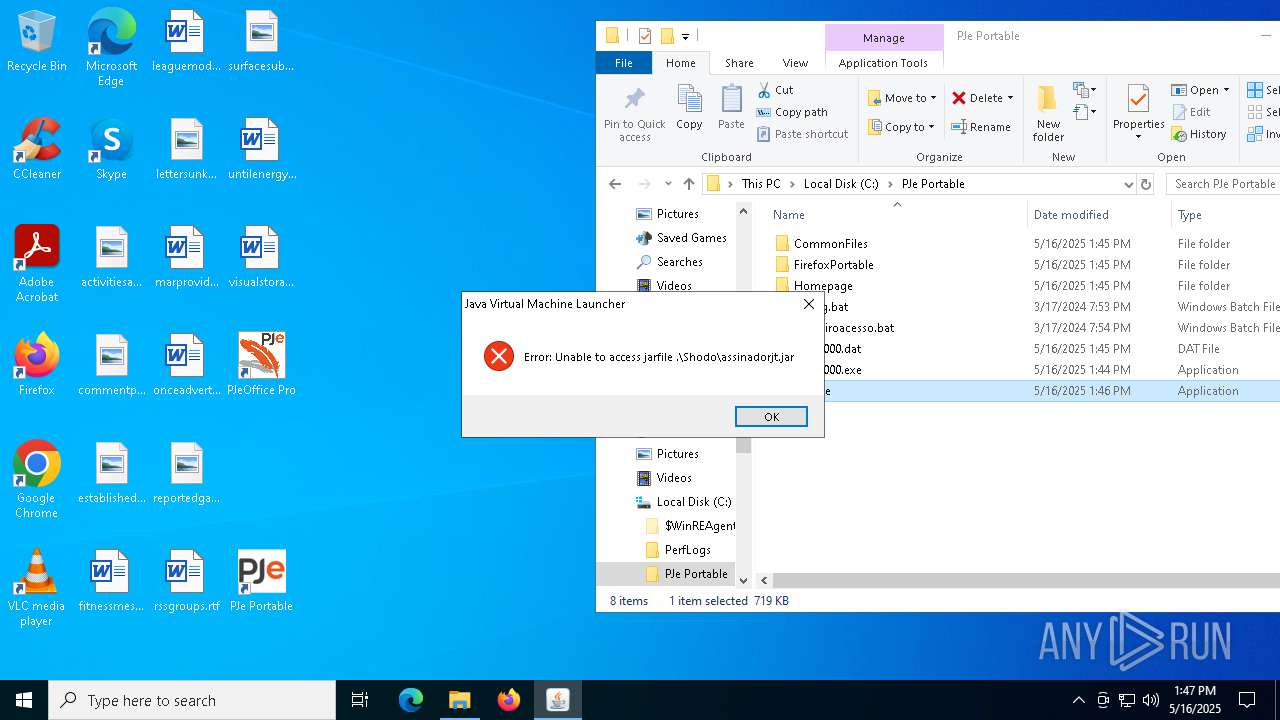The image size is (1280, 720).
Task: Click the horizontal scrollbar left arrow
Action: coord(764,580)
